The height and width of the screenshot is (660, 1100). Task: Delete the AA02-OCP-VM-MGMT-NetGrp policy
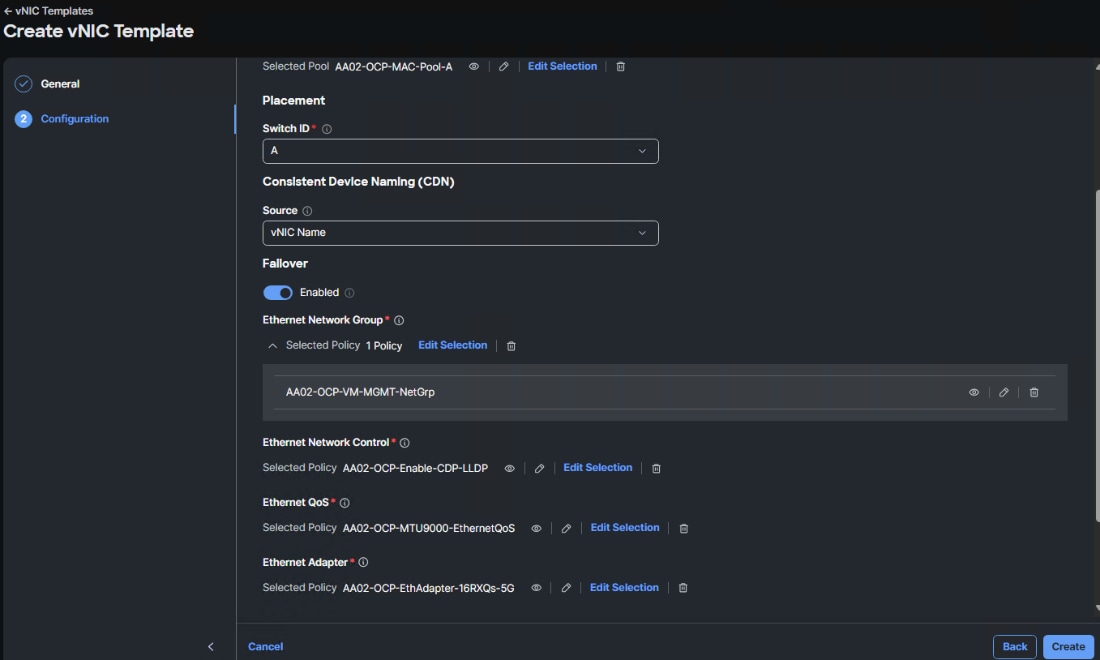pos(1035,392)
